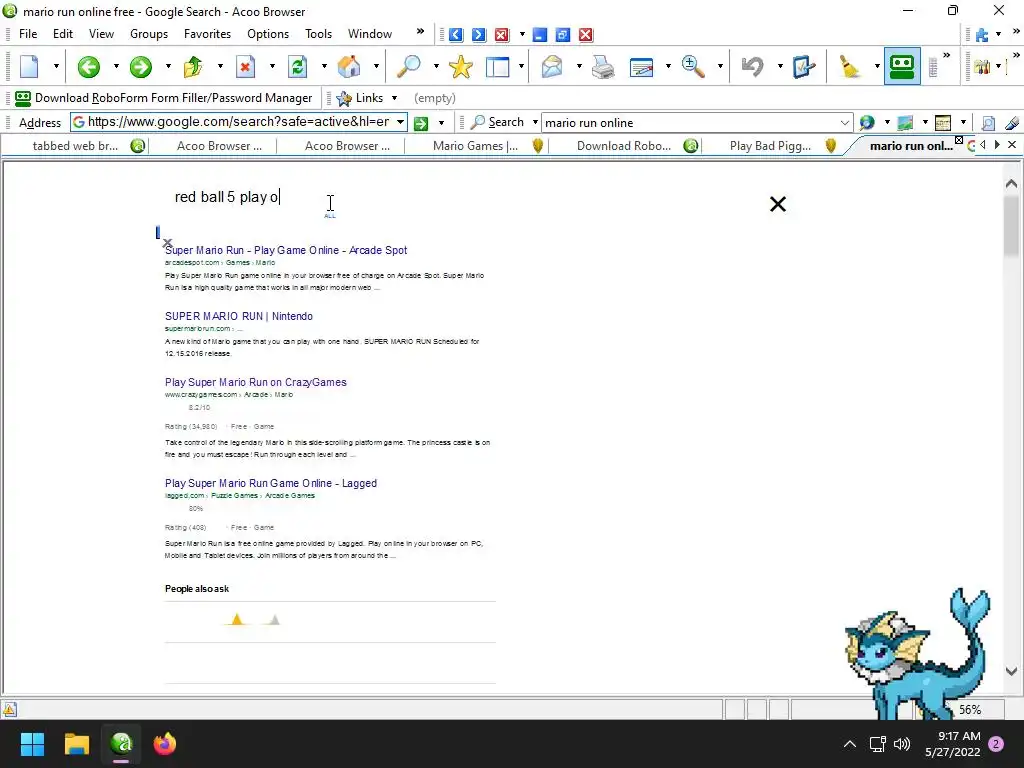This screenshot has height=768, width=1024.
Task: Click the security warning icon in status bar
Action: point(10,710)
